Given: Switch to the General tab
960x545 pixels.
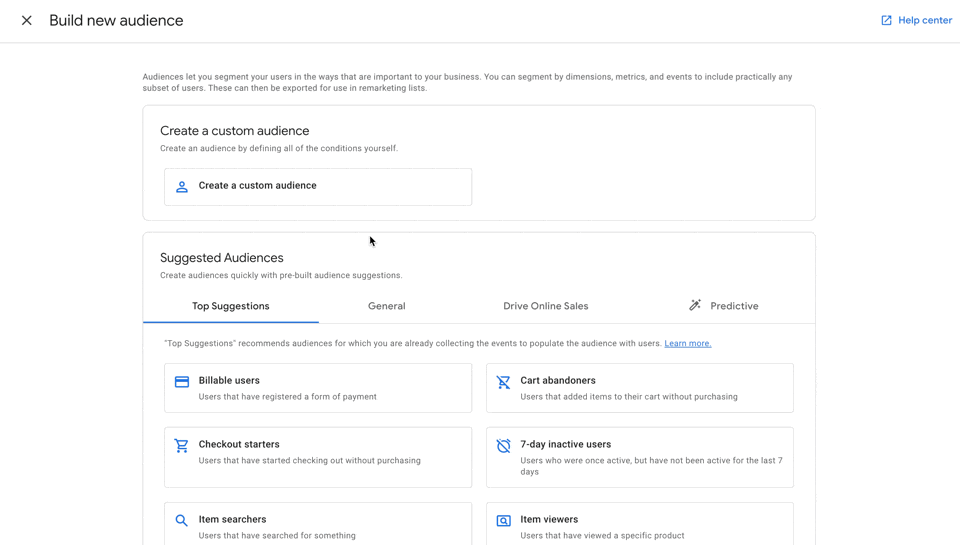Looking at the screenshot, I should (386, 306).
